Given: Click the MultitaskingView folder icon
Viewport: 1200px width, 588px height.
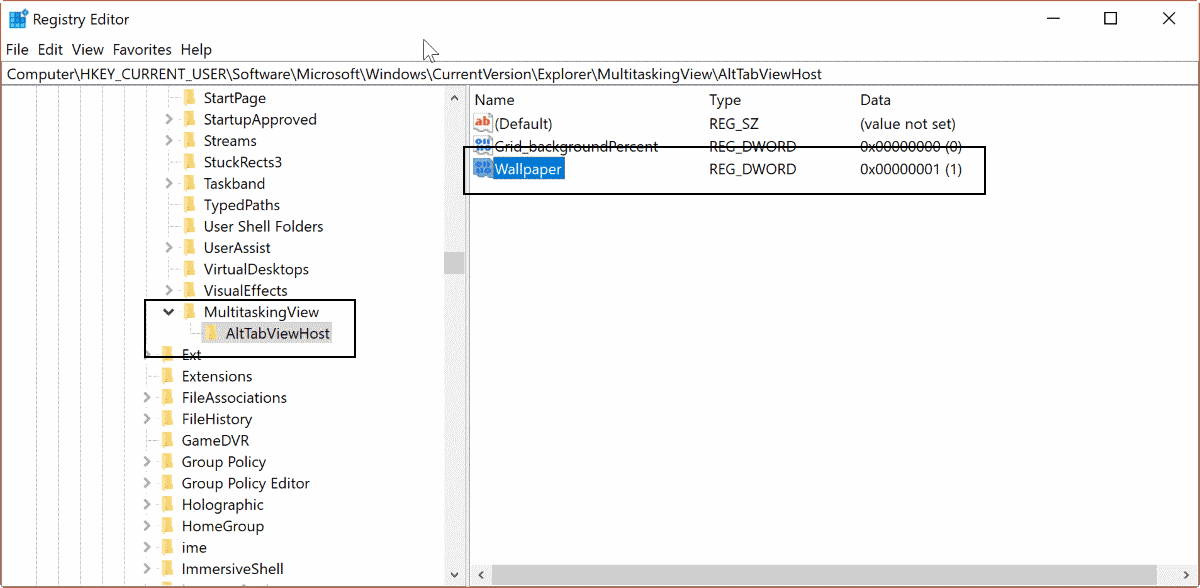Looking at the screenshot, I should click(x=189, y=312).
